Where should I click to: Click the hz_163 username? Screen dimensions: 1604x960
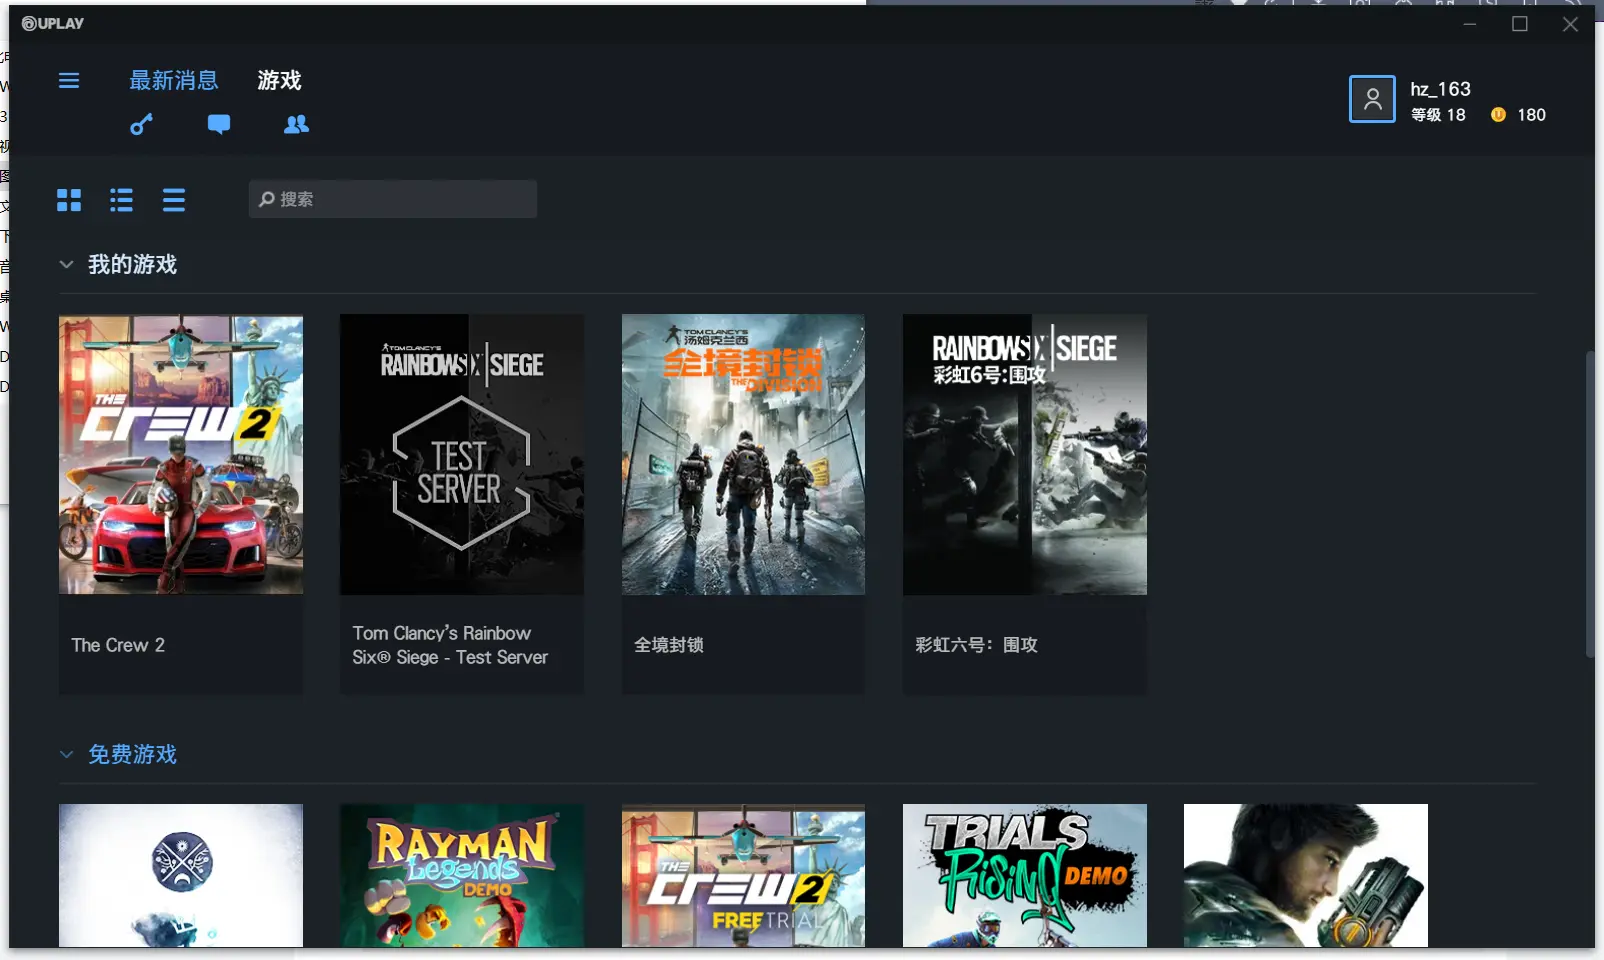(x=1440, y=89)
